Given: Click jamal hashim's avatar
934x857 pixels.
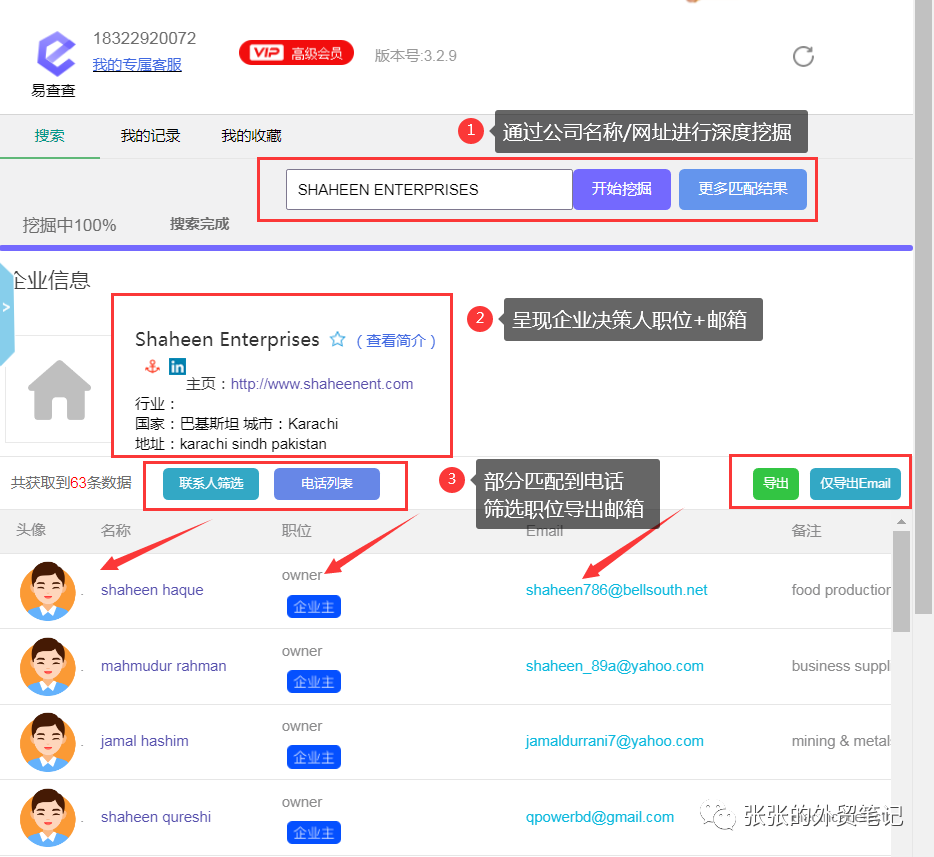Looking at the screenshot, I should [48, 742].
